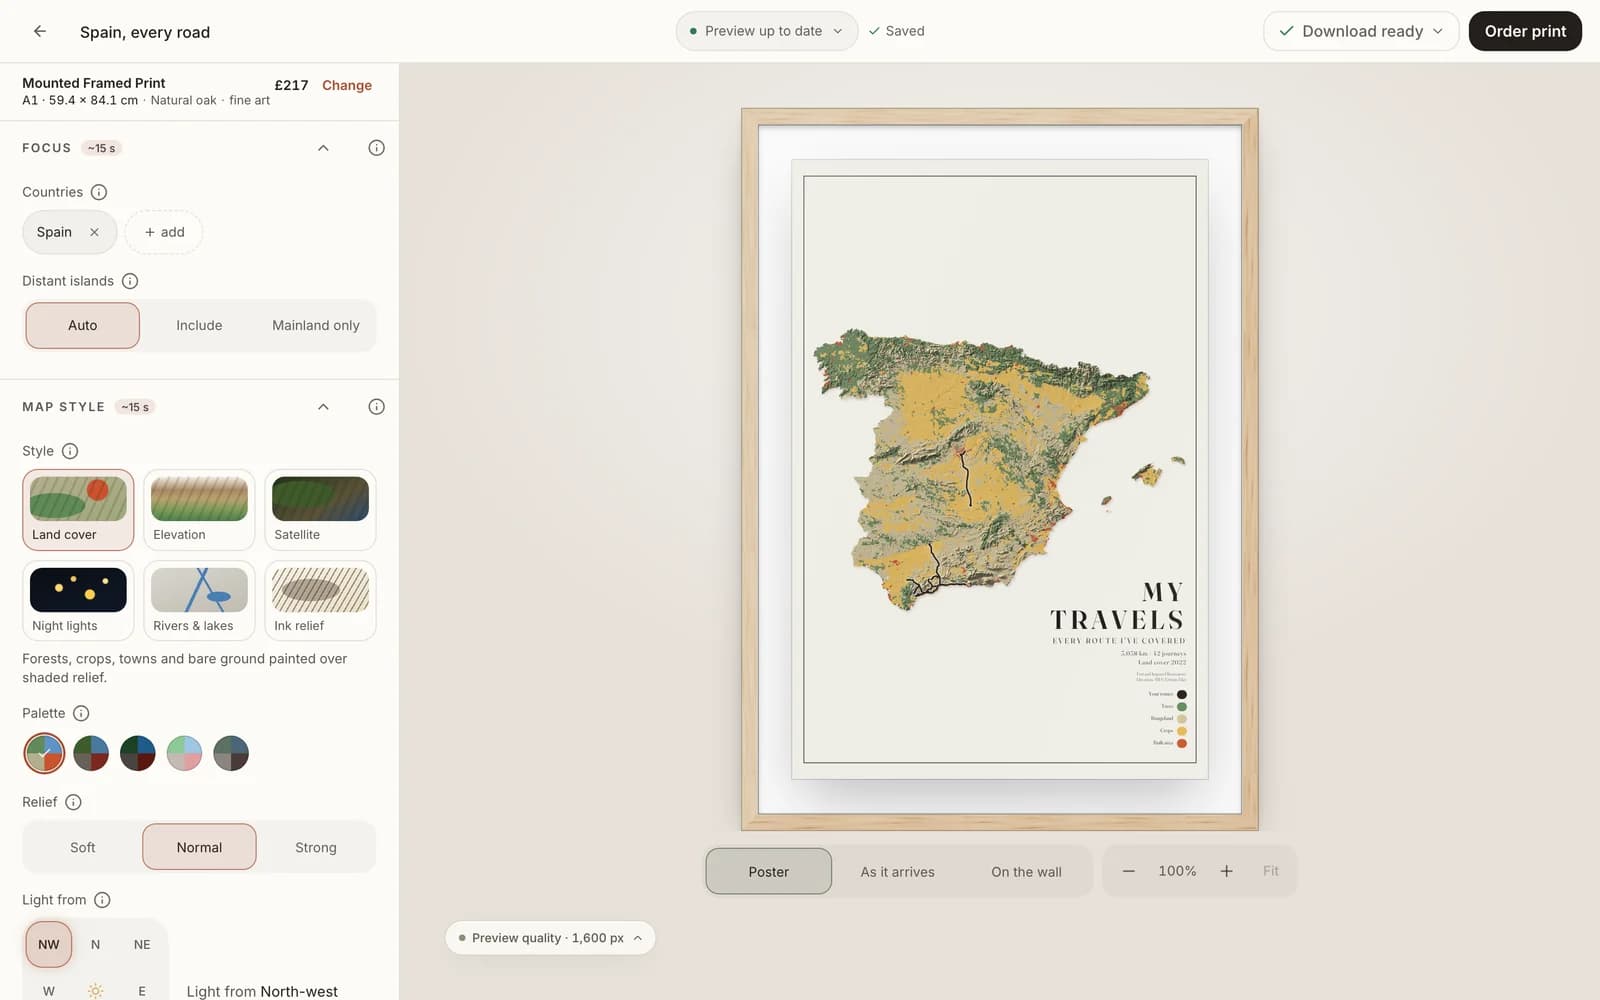Zoom out with the minus icon
Screen dimensions: 1600x1000
tap(1128, 871)
